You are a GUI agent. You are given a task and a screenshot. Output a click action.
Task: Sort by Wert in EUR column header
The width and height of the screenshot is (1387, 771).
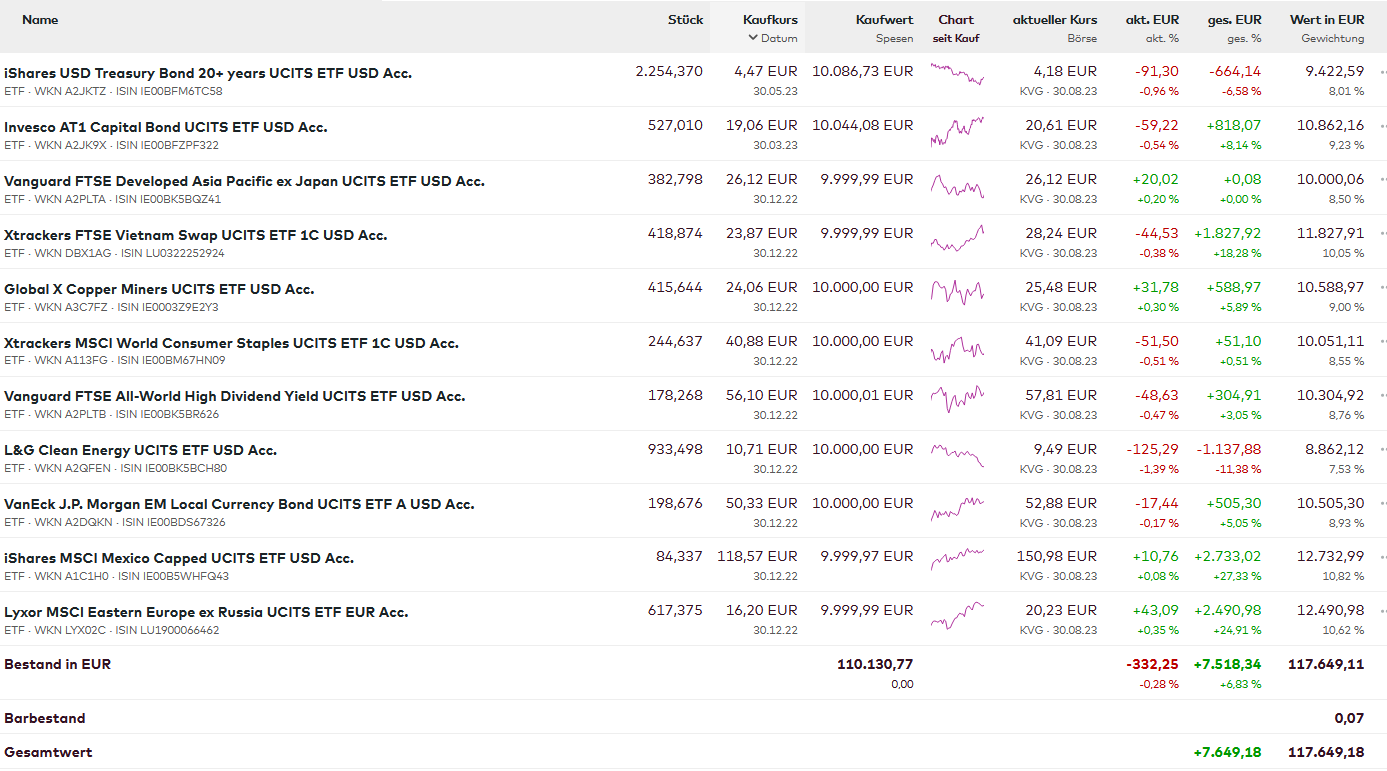(x=1326, y=20)
